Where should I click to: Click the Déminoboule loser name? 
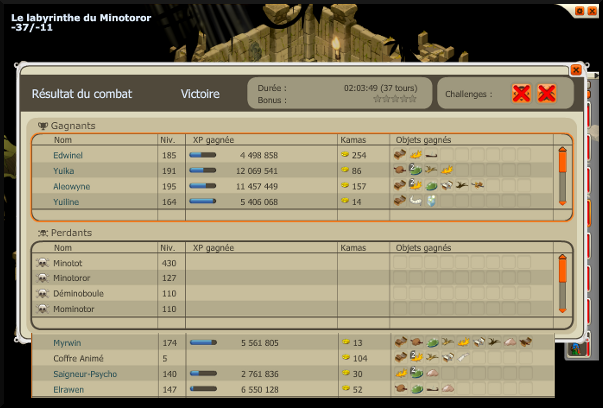(78, 293)
